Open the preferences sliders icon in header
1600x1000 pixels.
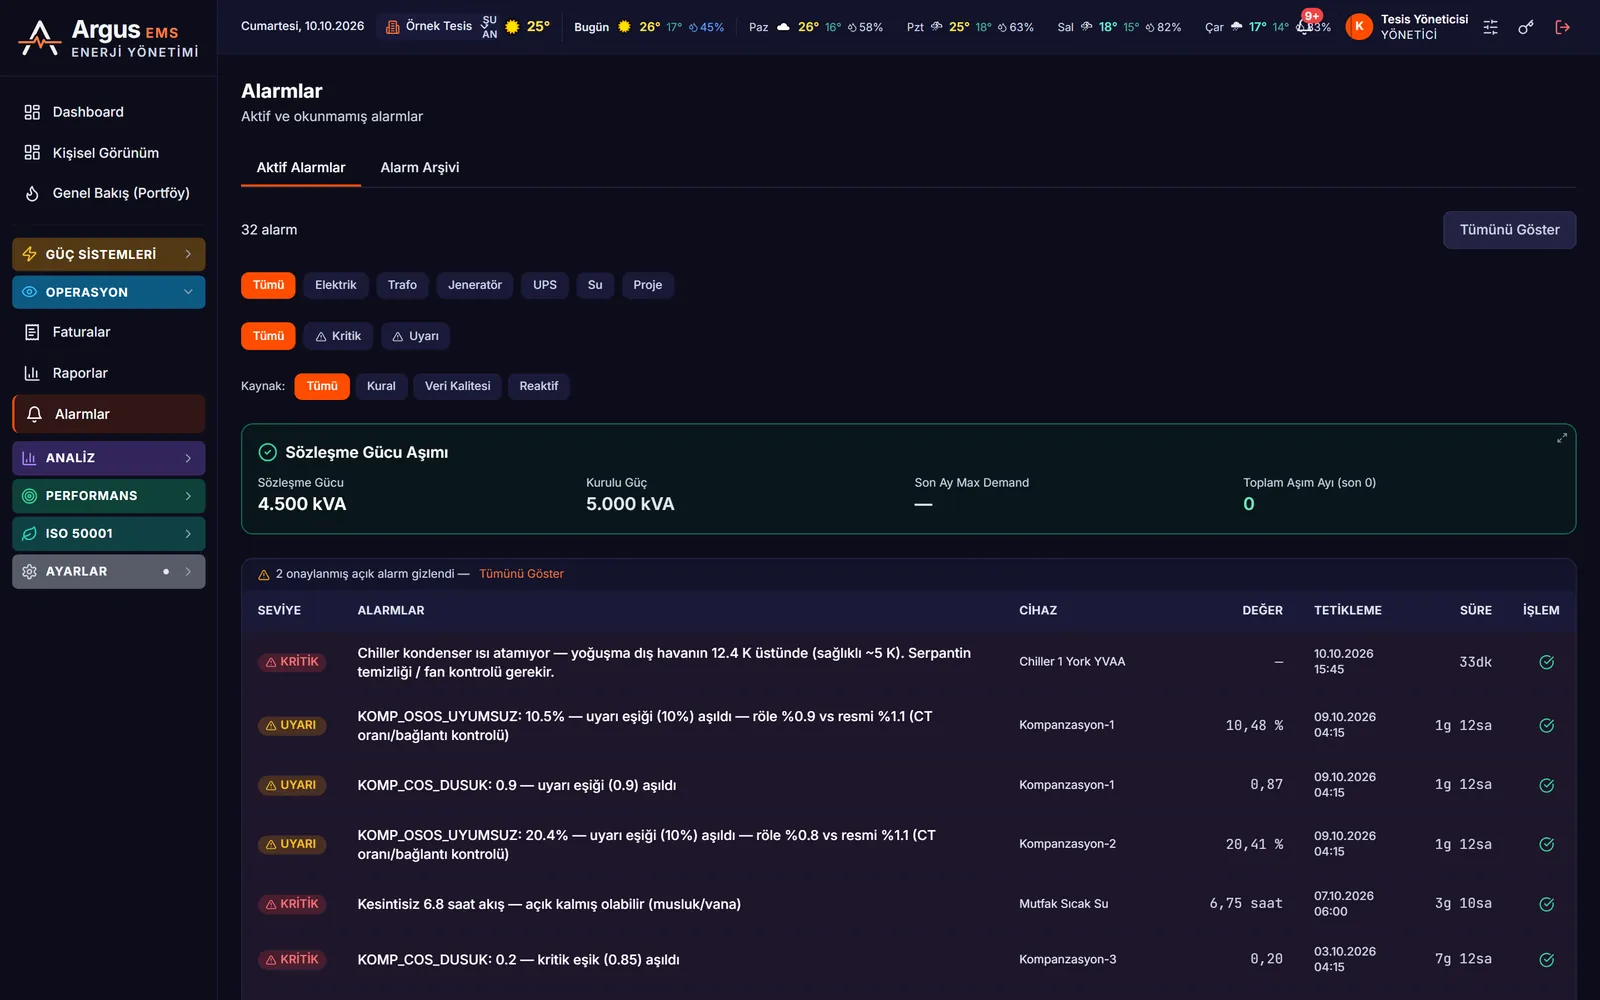coord(1490,27)
